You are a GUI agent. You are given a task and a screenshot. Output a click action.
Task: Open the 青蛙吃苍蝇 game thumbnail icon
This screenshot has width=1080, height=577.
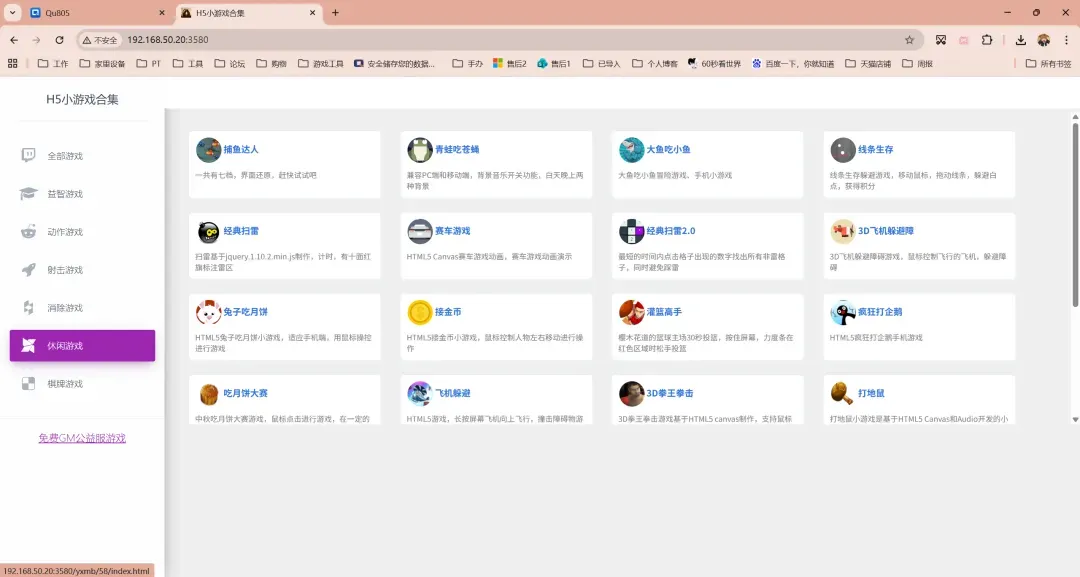[420, 150]
